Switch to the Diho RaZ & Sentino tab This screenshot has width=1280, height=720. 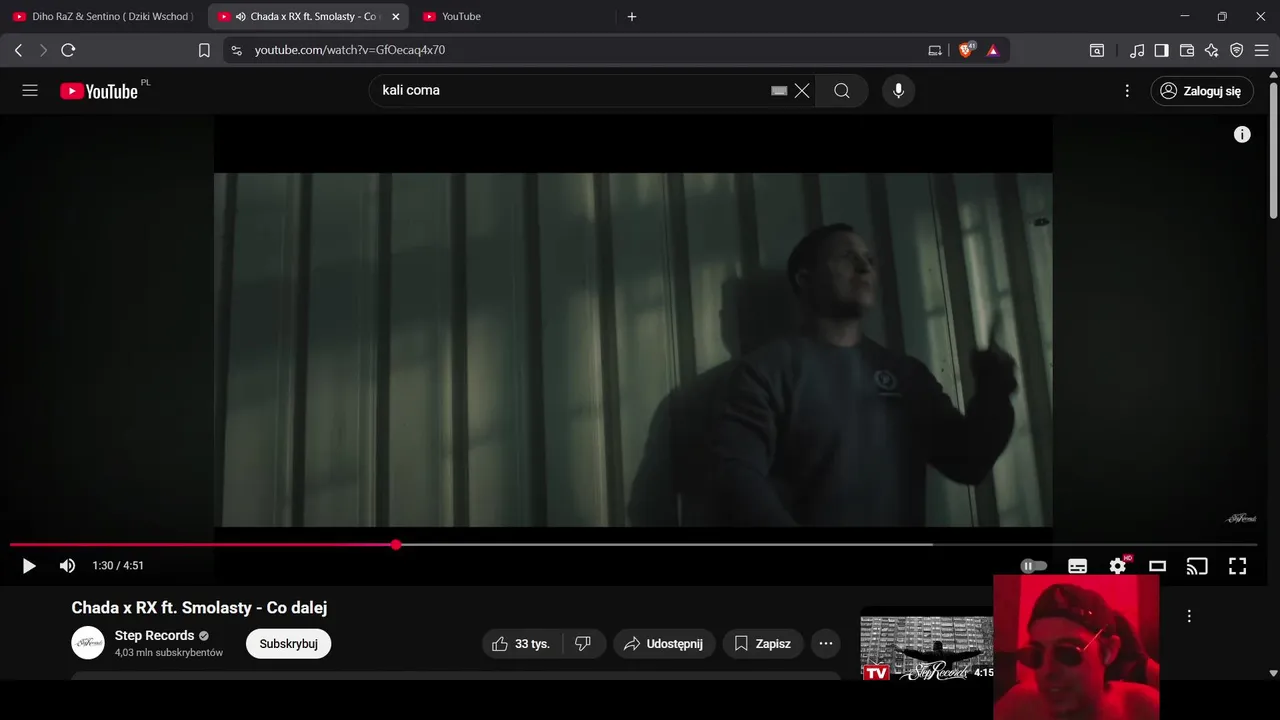coord(104,17)
